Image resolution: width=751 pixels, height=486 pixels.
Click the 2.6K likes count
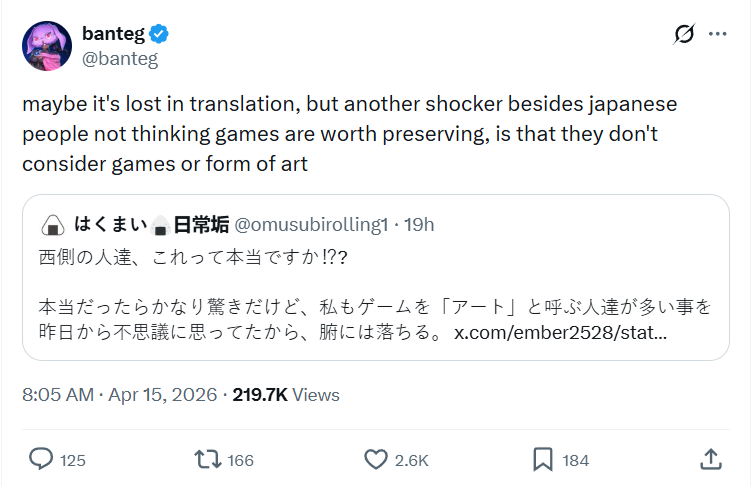[x=411, y=461]
